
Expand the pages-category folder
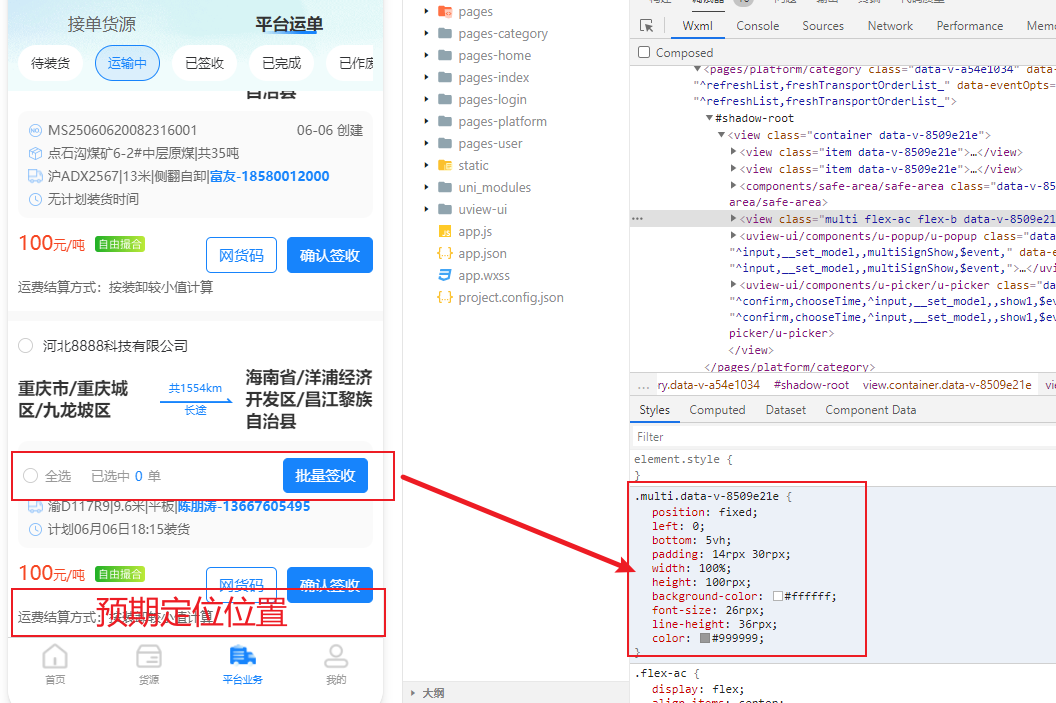pos(426,34)
